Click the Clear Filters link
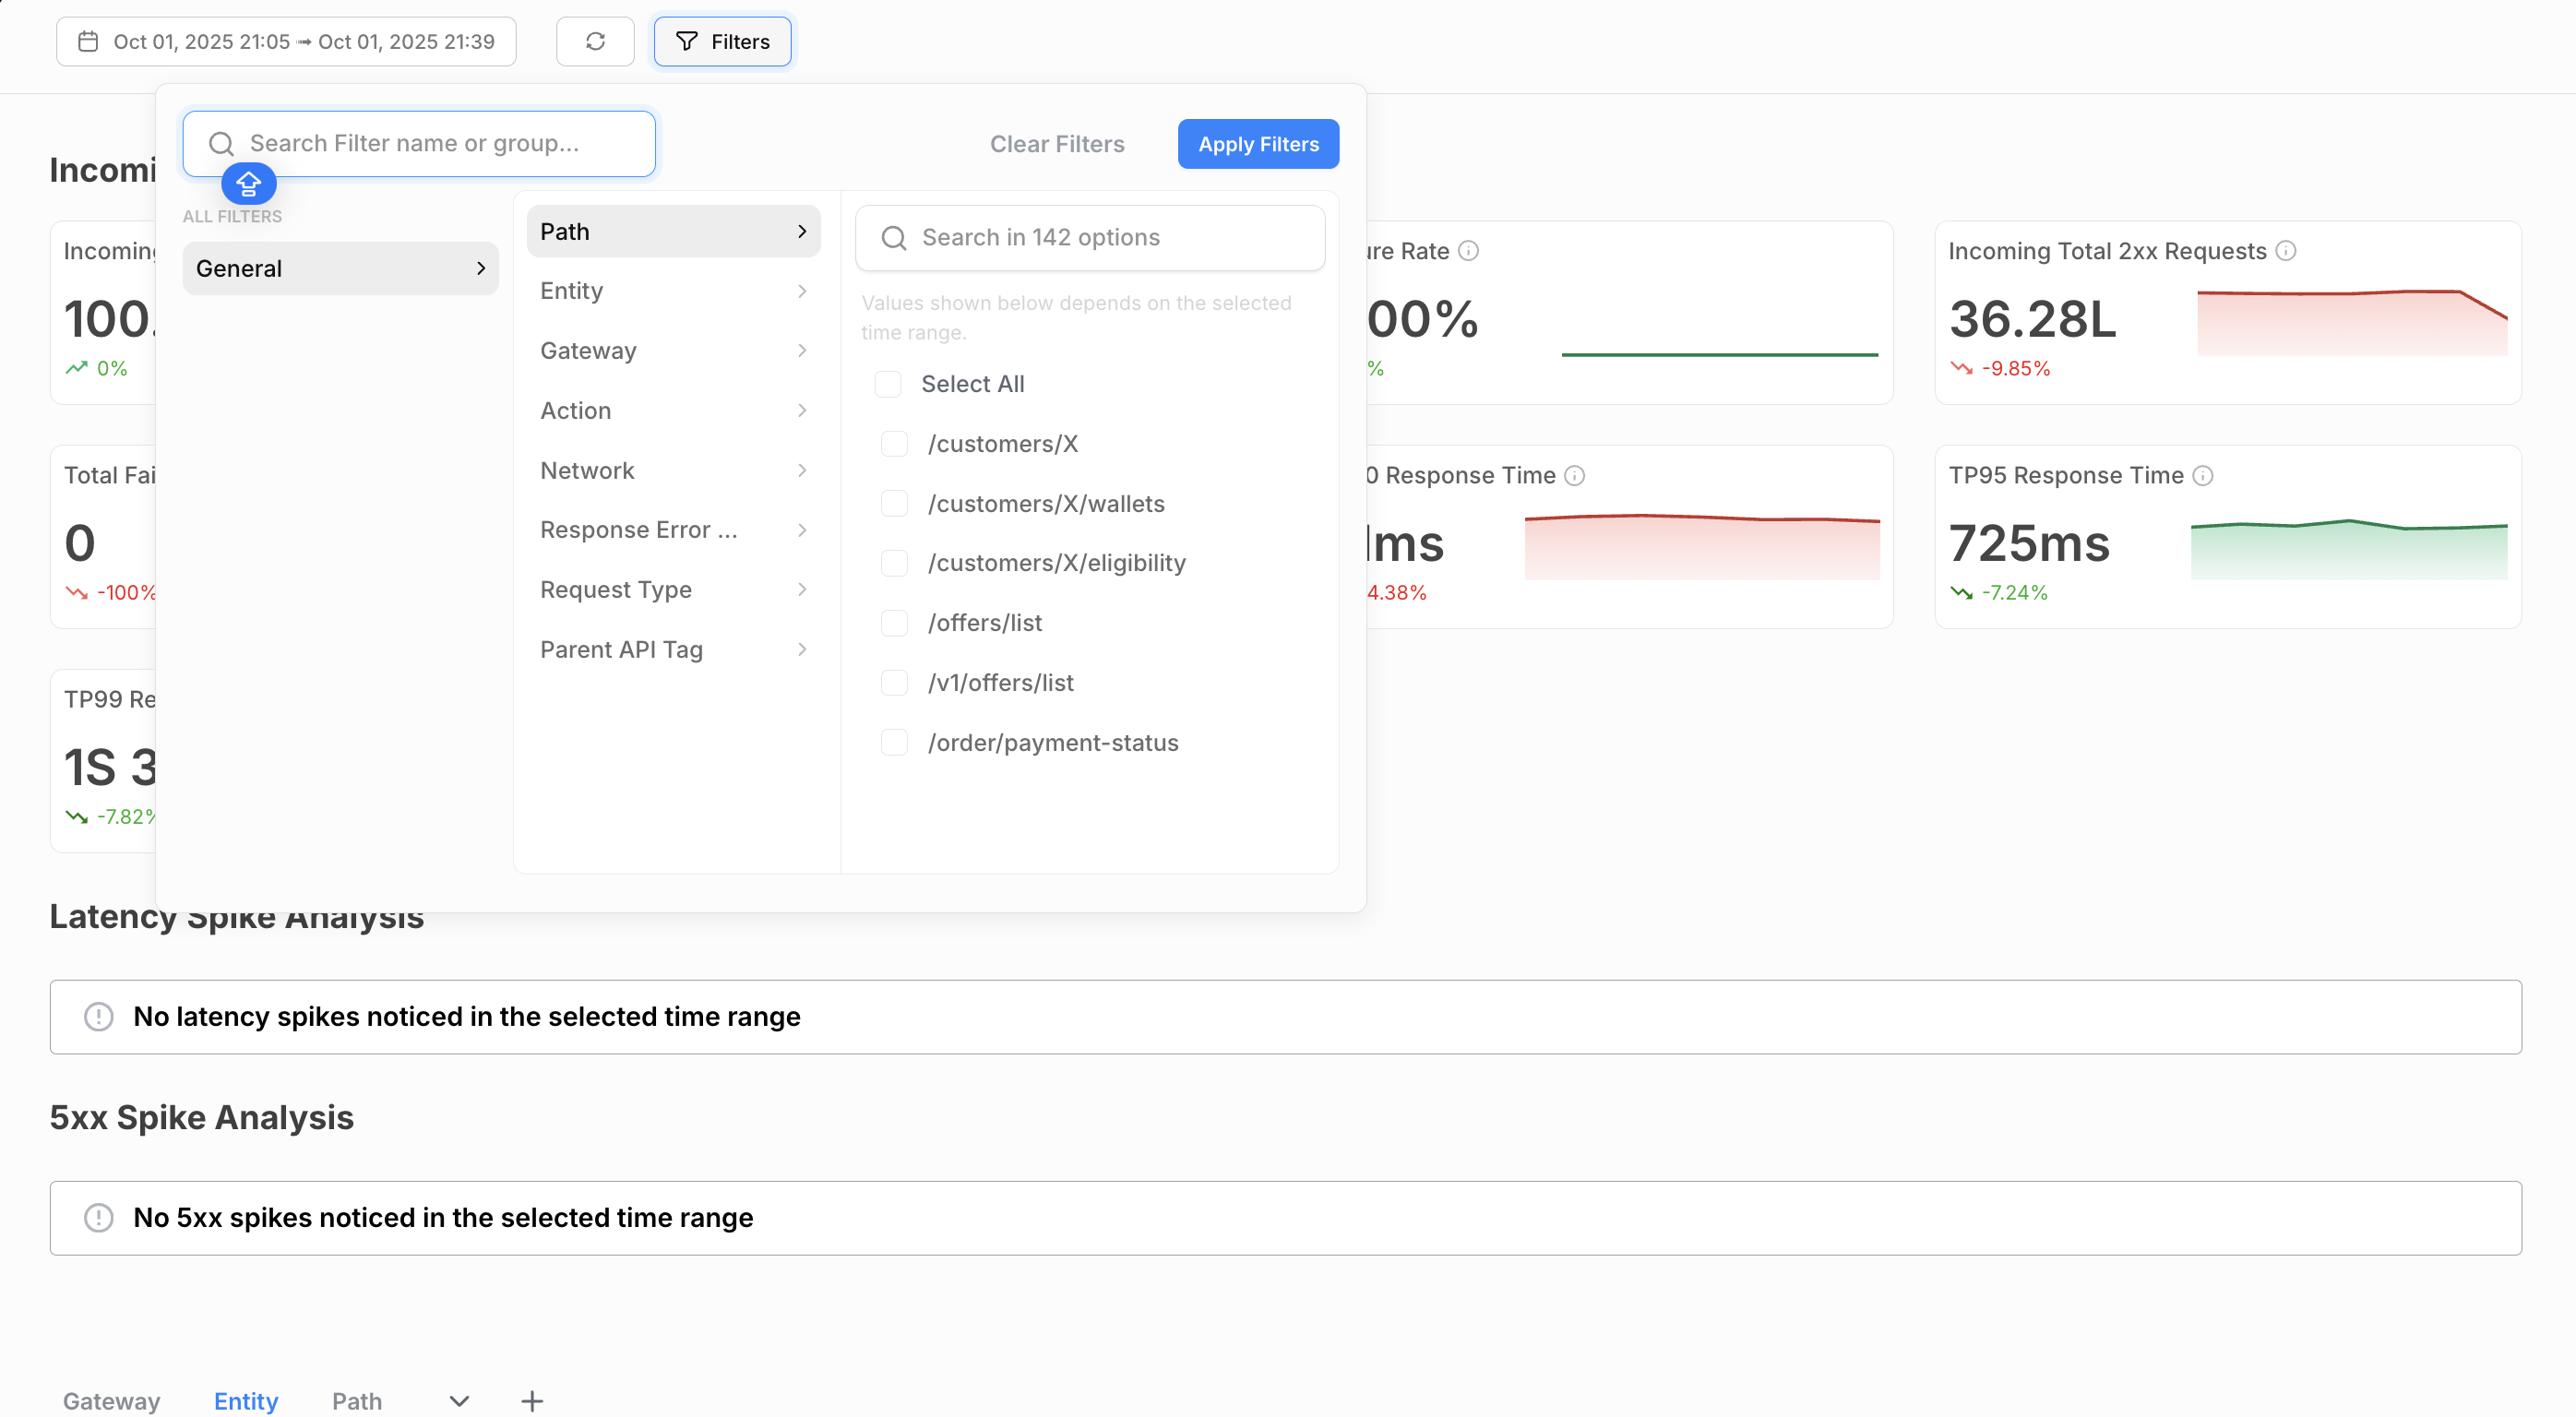Viewport: 2576px width, 1417px height. click(1057, 144)
